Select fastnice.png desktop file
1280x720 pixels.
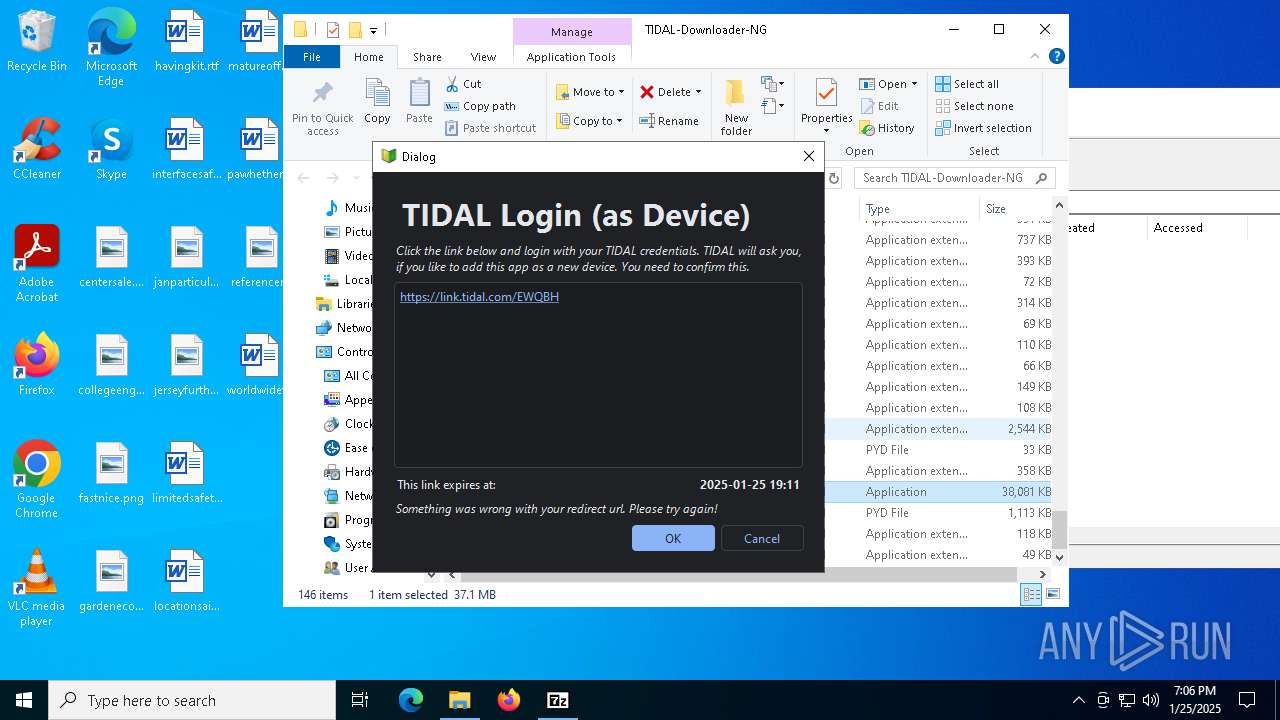tap(111, 474)
